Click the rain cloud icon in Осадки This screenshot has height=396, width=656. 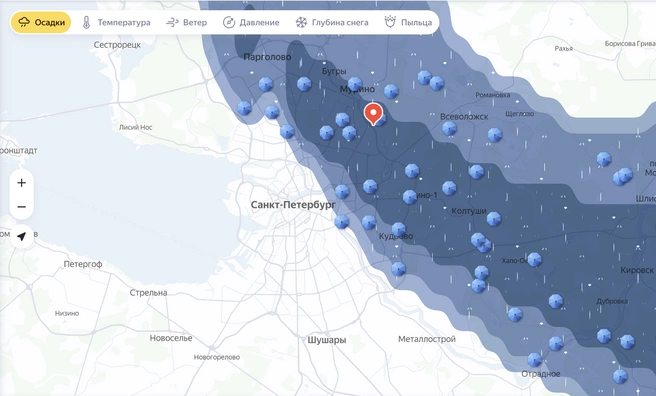pos(24,22)
